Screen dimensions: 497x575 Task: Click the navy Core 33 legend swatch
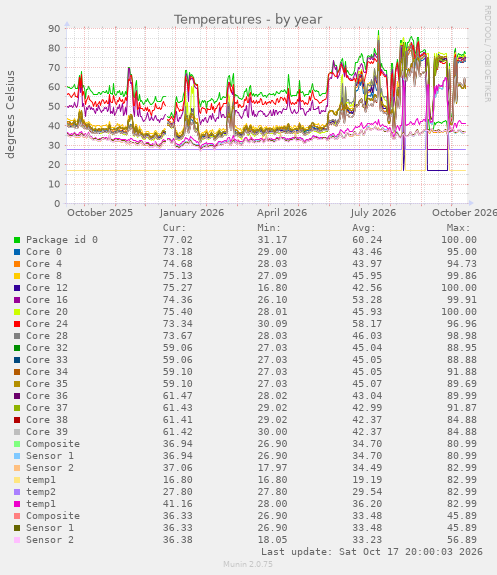pos(17,360)
